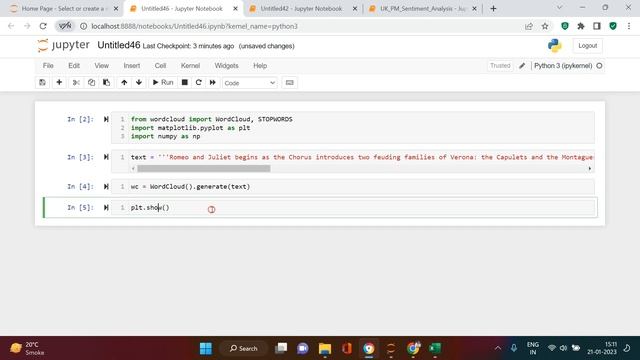This screenshot has height=360, width=640.
Task: Open Excel from taskbar
Action: 435,348
